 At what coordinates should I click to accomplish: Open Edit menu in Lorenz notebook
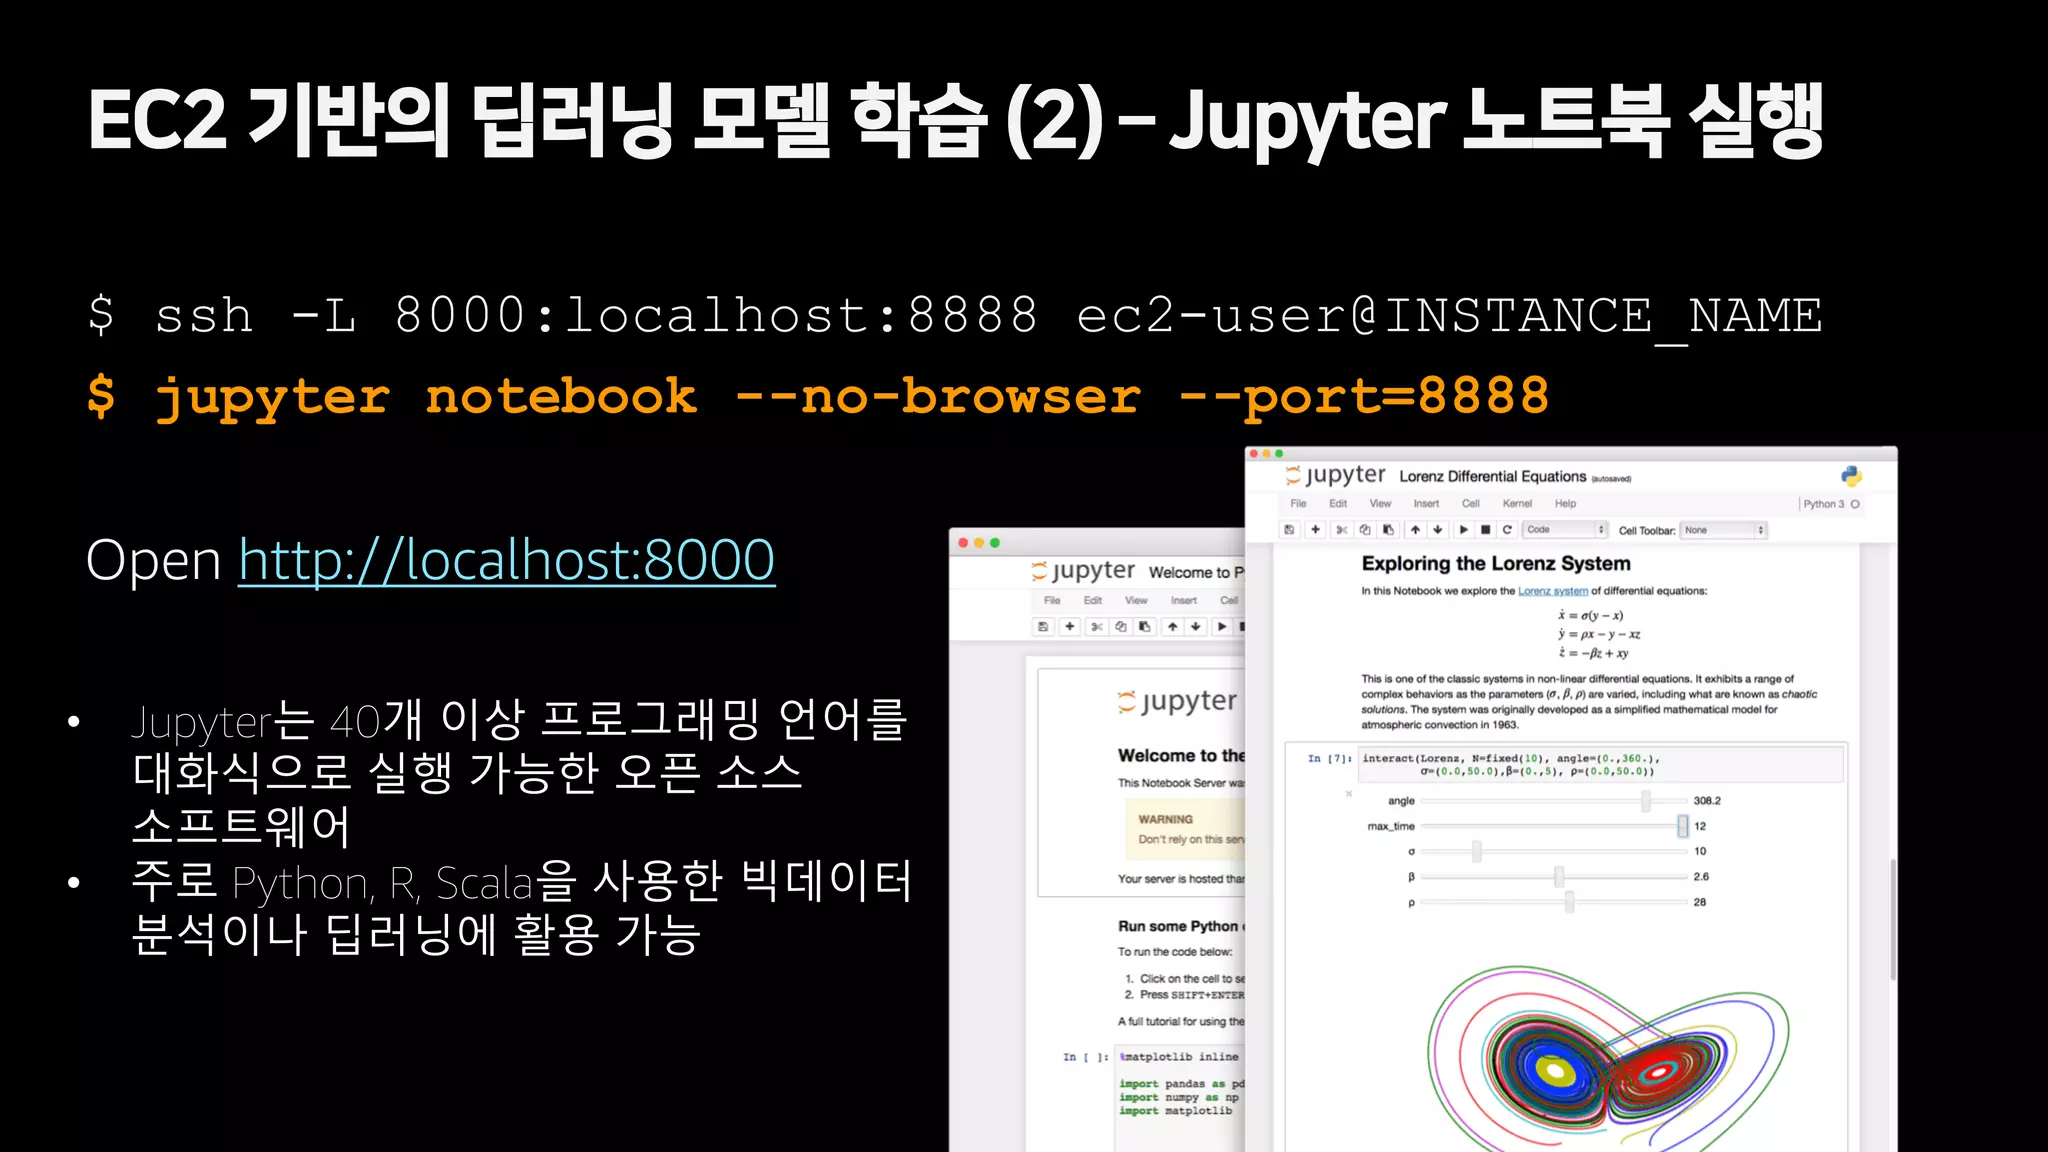1338,504
